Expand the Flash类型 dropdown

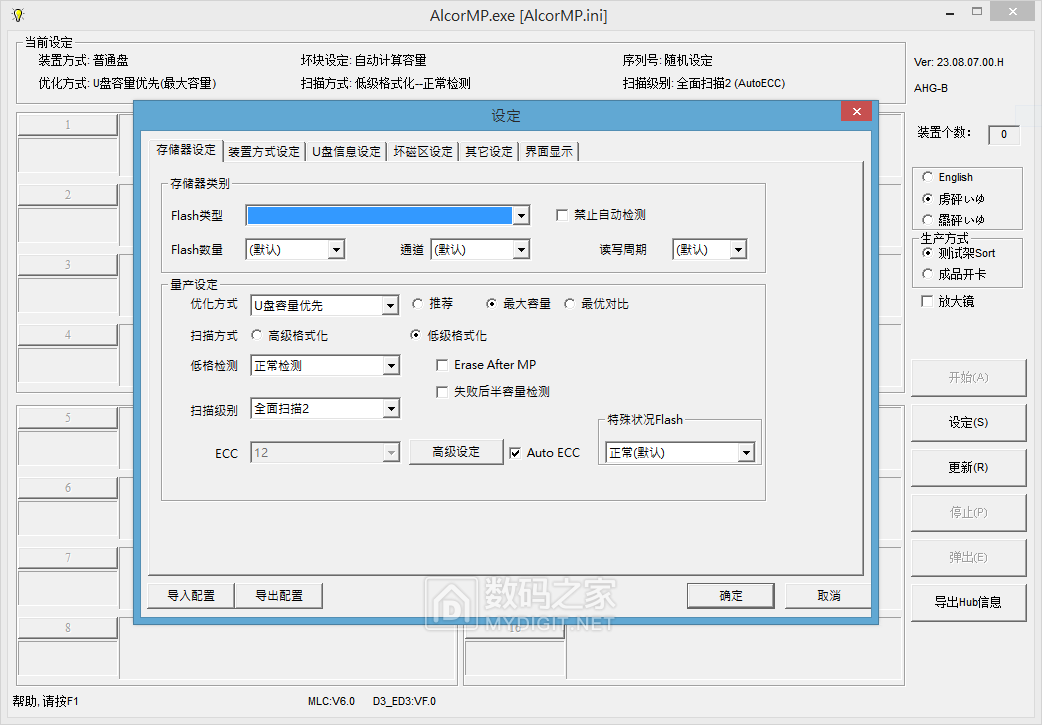pos(520,216)
